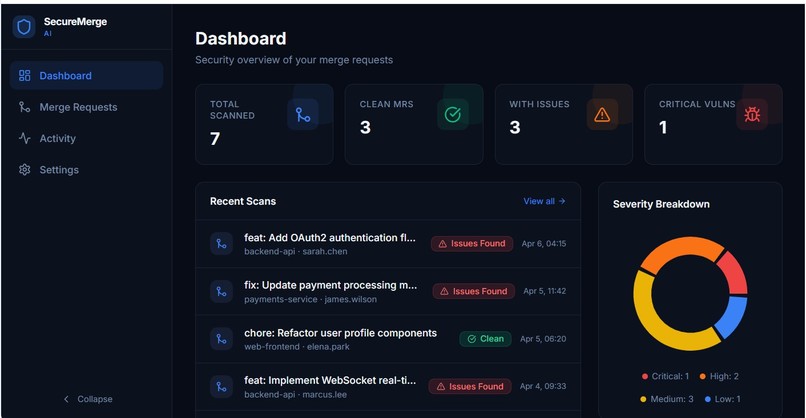806x418 pixels.
Task: Click the Critical Vulns bug icon
Action: click(x=752, y=115)
